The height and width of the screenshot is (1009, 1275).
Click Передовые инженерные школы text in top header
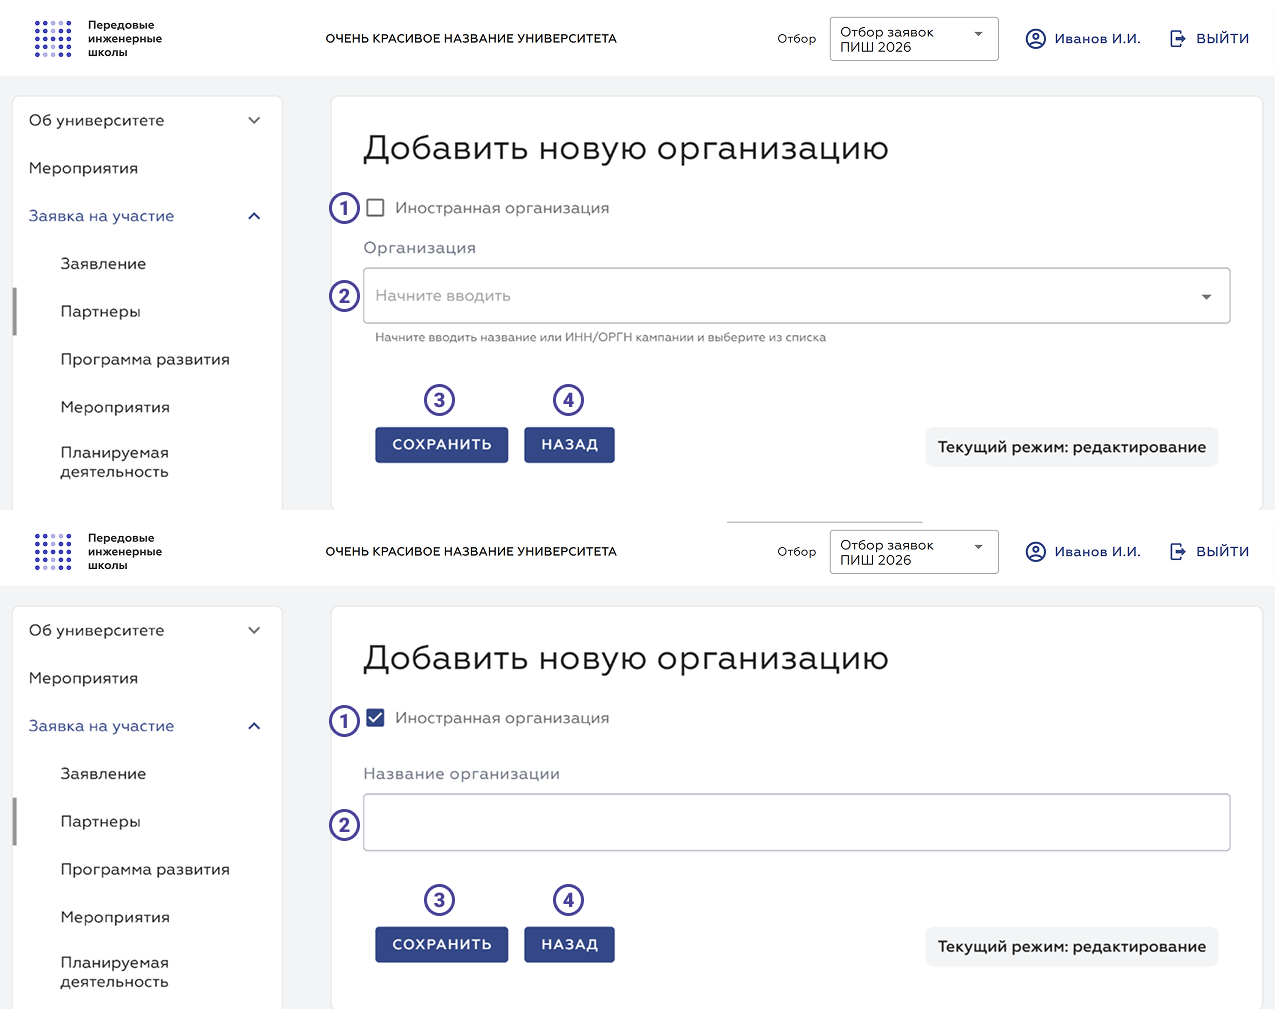click(x=125, y=39)
